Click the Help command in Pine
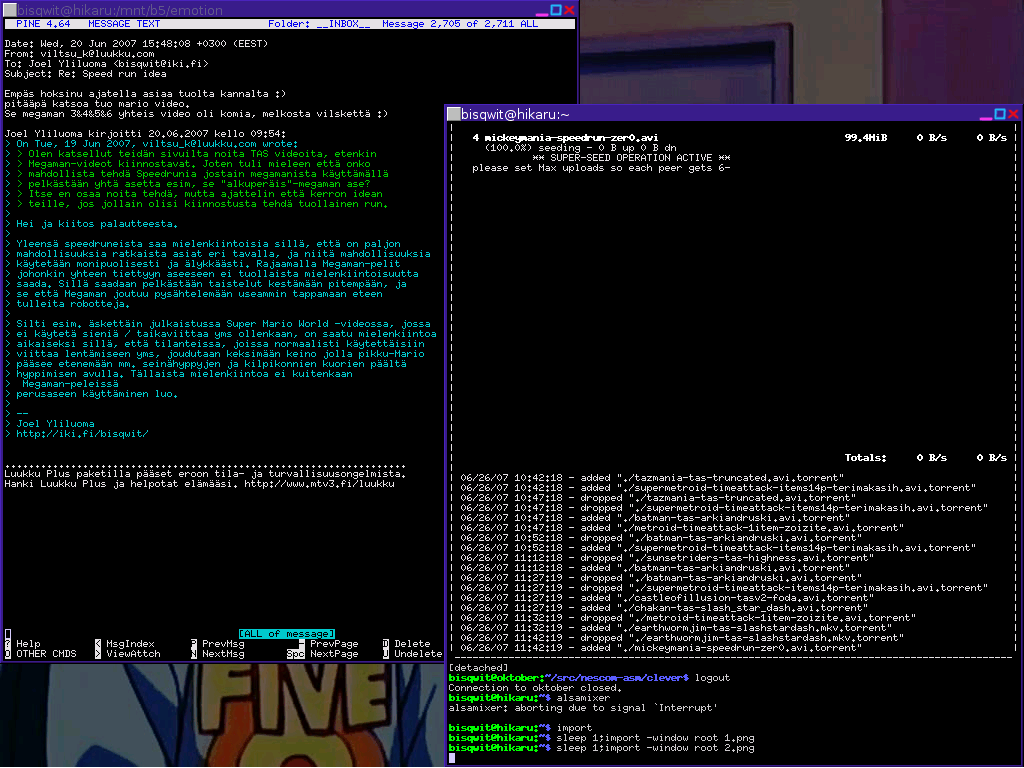 click(28, 643)
